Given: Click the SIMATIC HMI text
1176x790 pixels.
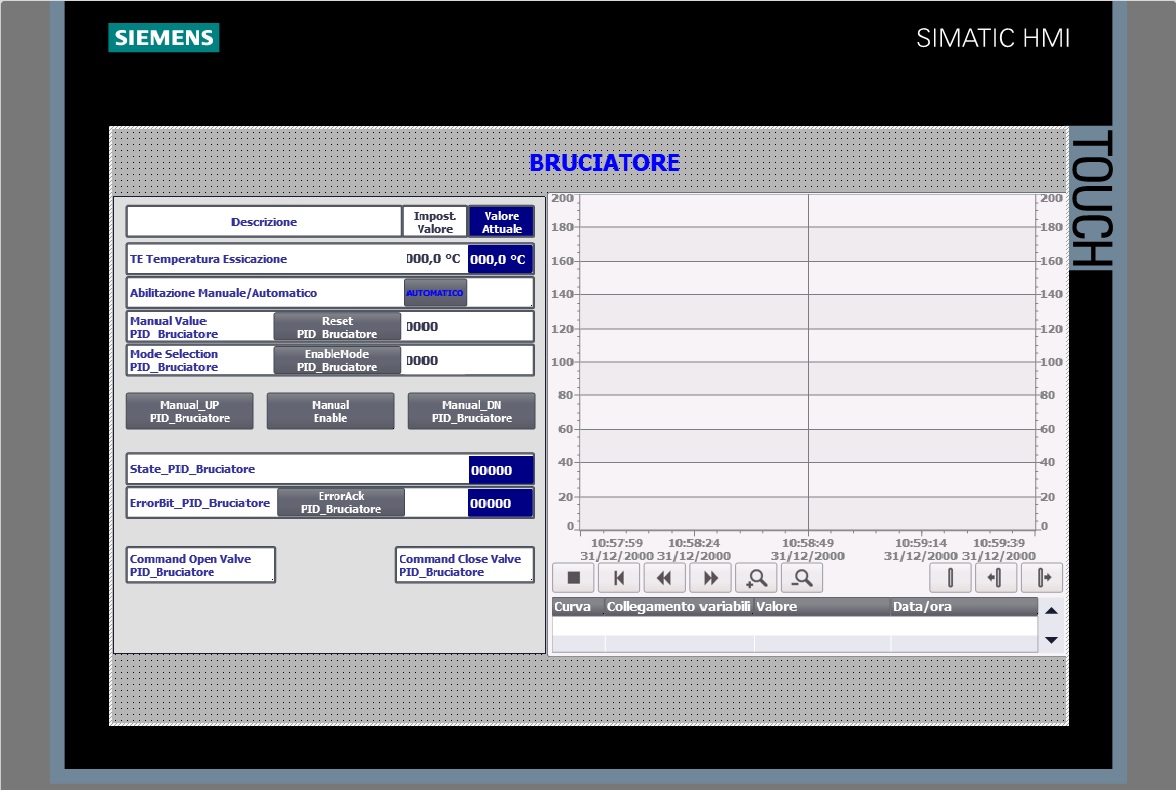Looking at the screenshot, I should coord(993,38).
